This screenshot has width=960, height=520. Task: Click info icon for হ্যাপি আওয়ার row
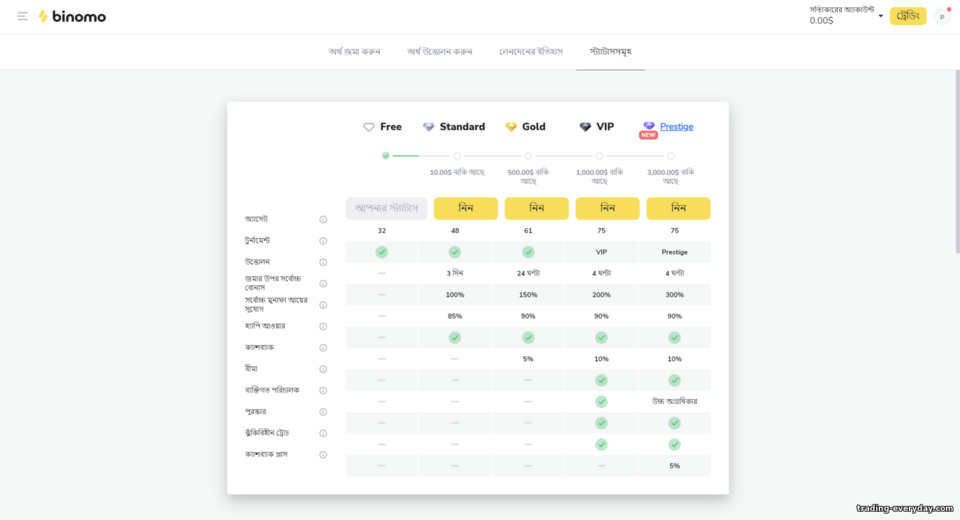323,326
